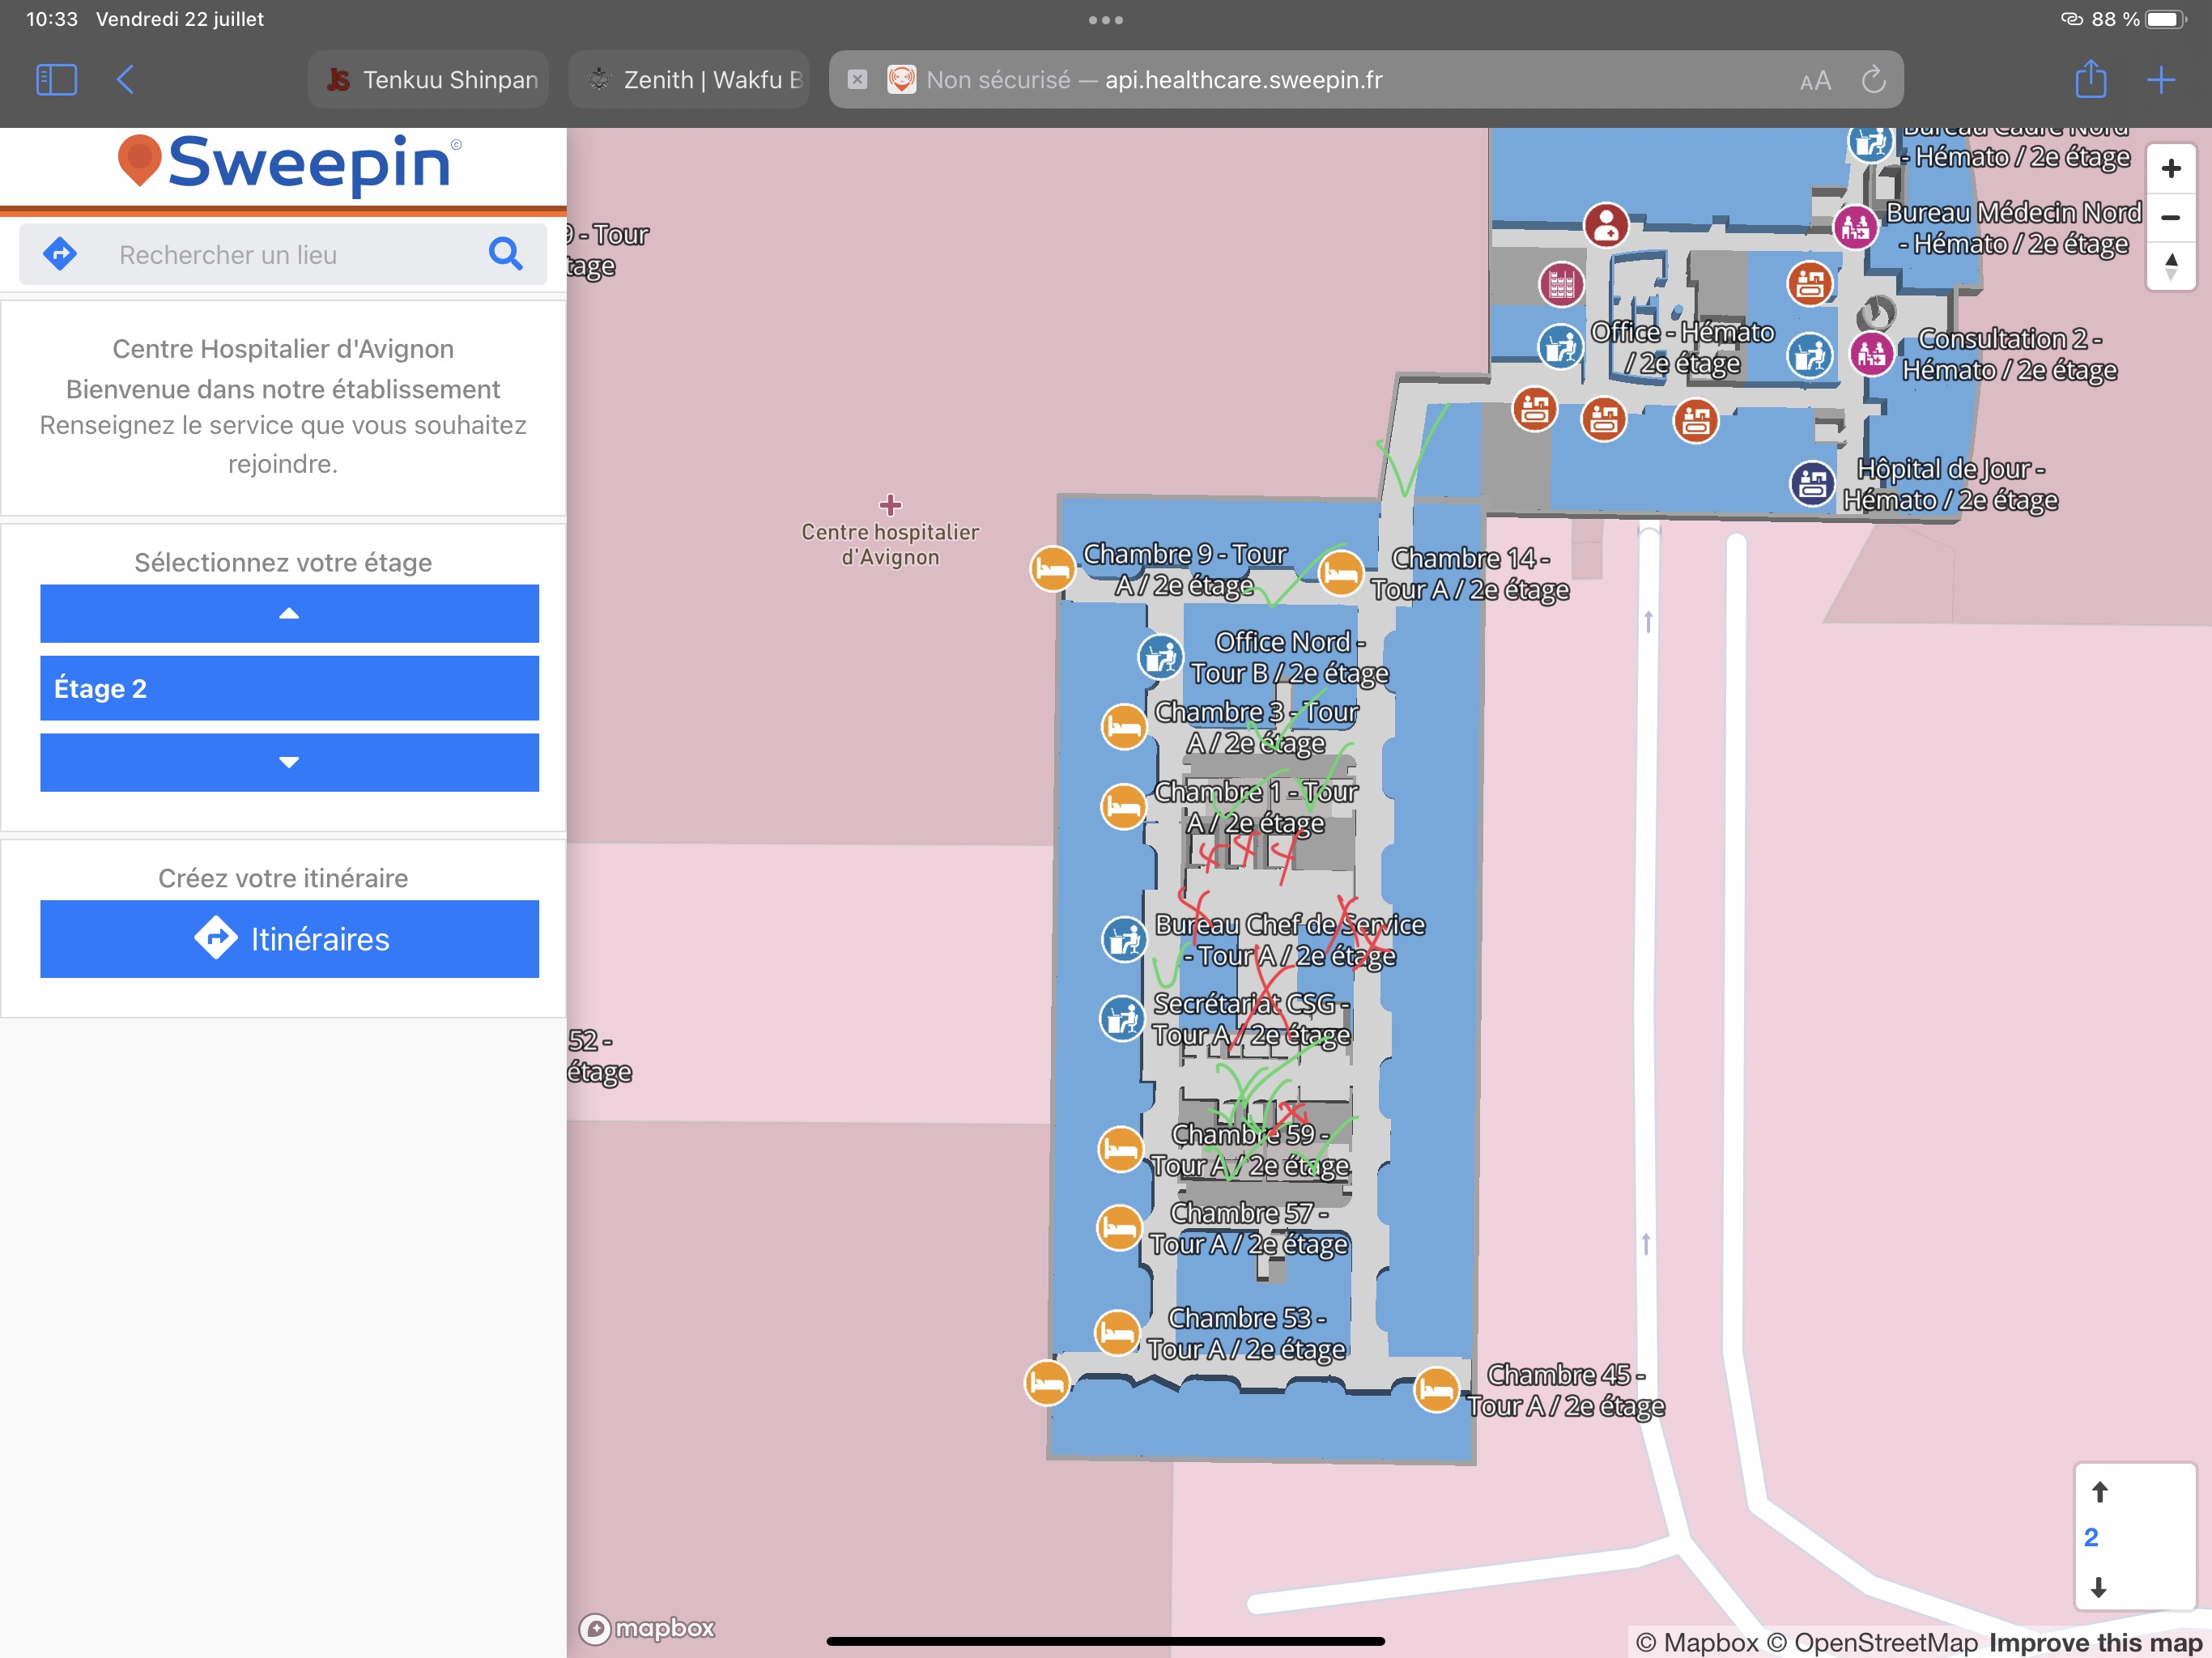Viewport: 2212px width, 1658px height.
Task: Tap Hôpital de Jour Hémato marker
Action: pyautogui.click(x=1812, y=485)
